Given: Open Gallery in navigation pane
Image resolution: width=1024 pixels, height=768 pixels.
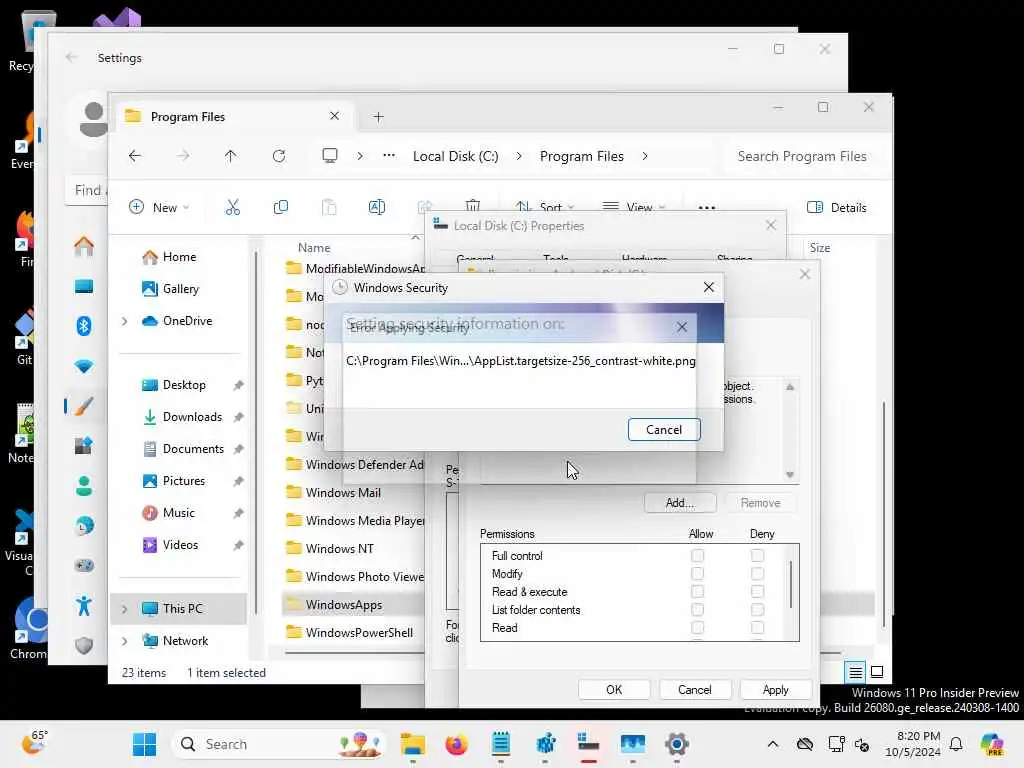Looking at the screenshot, I should coord(170,289).
